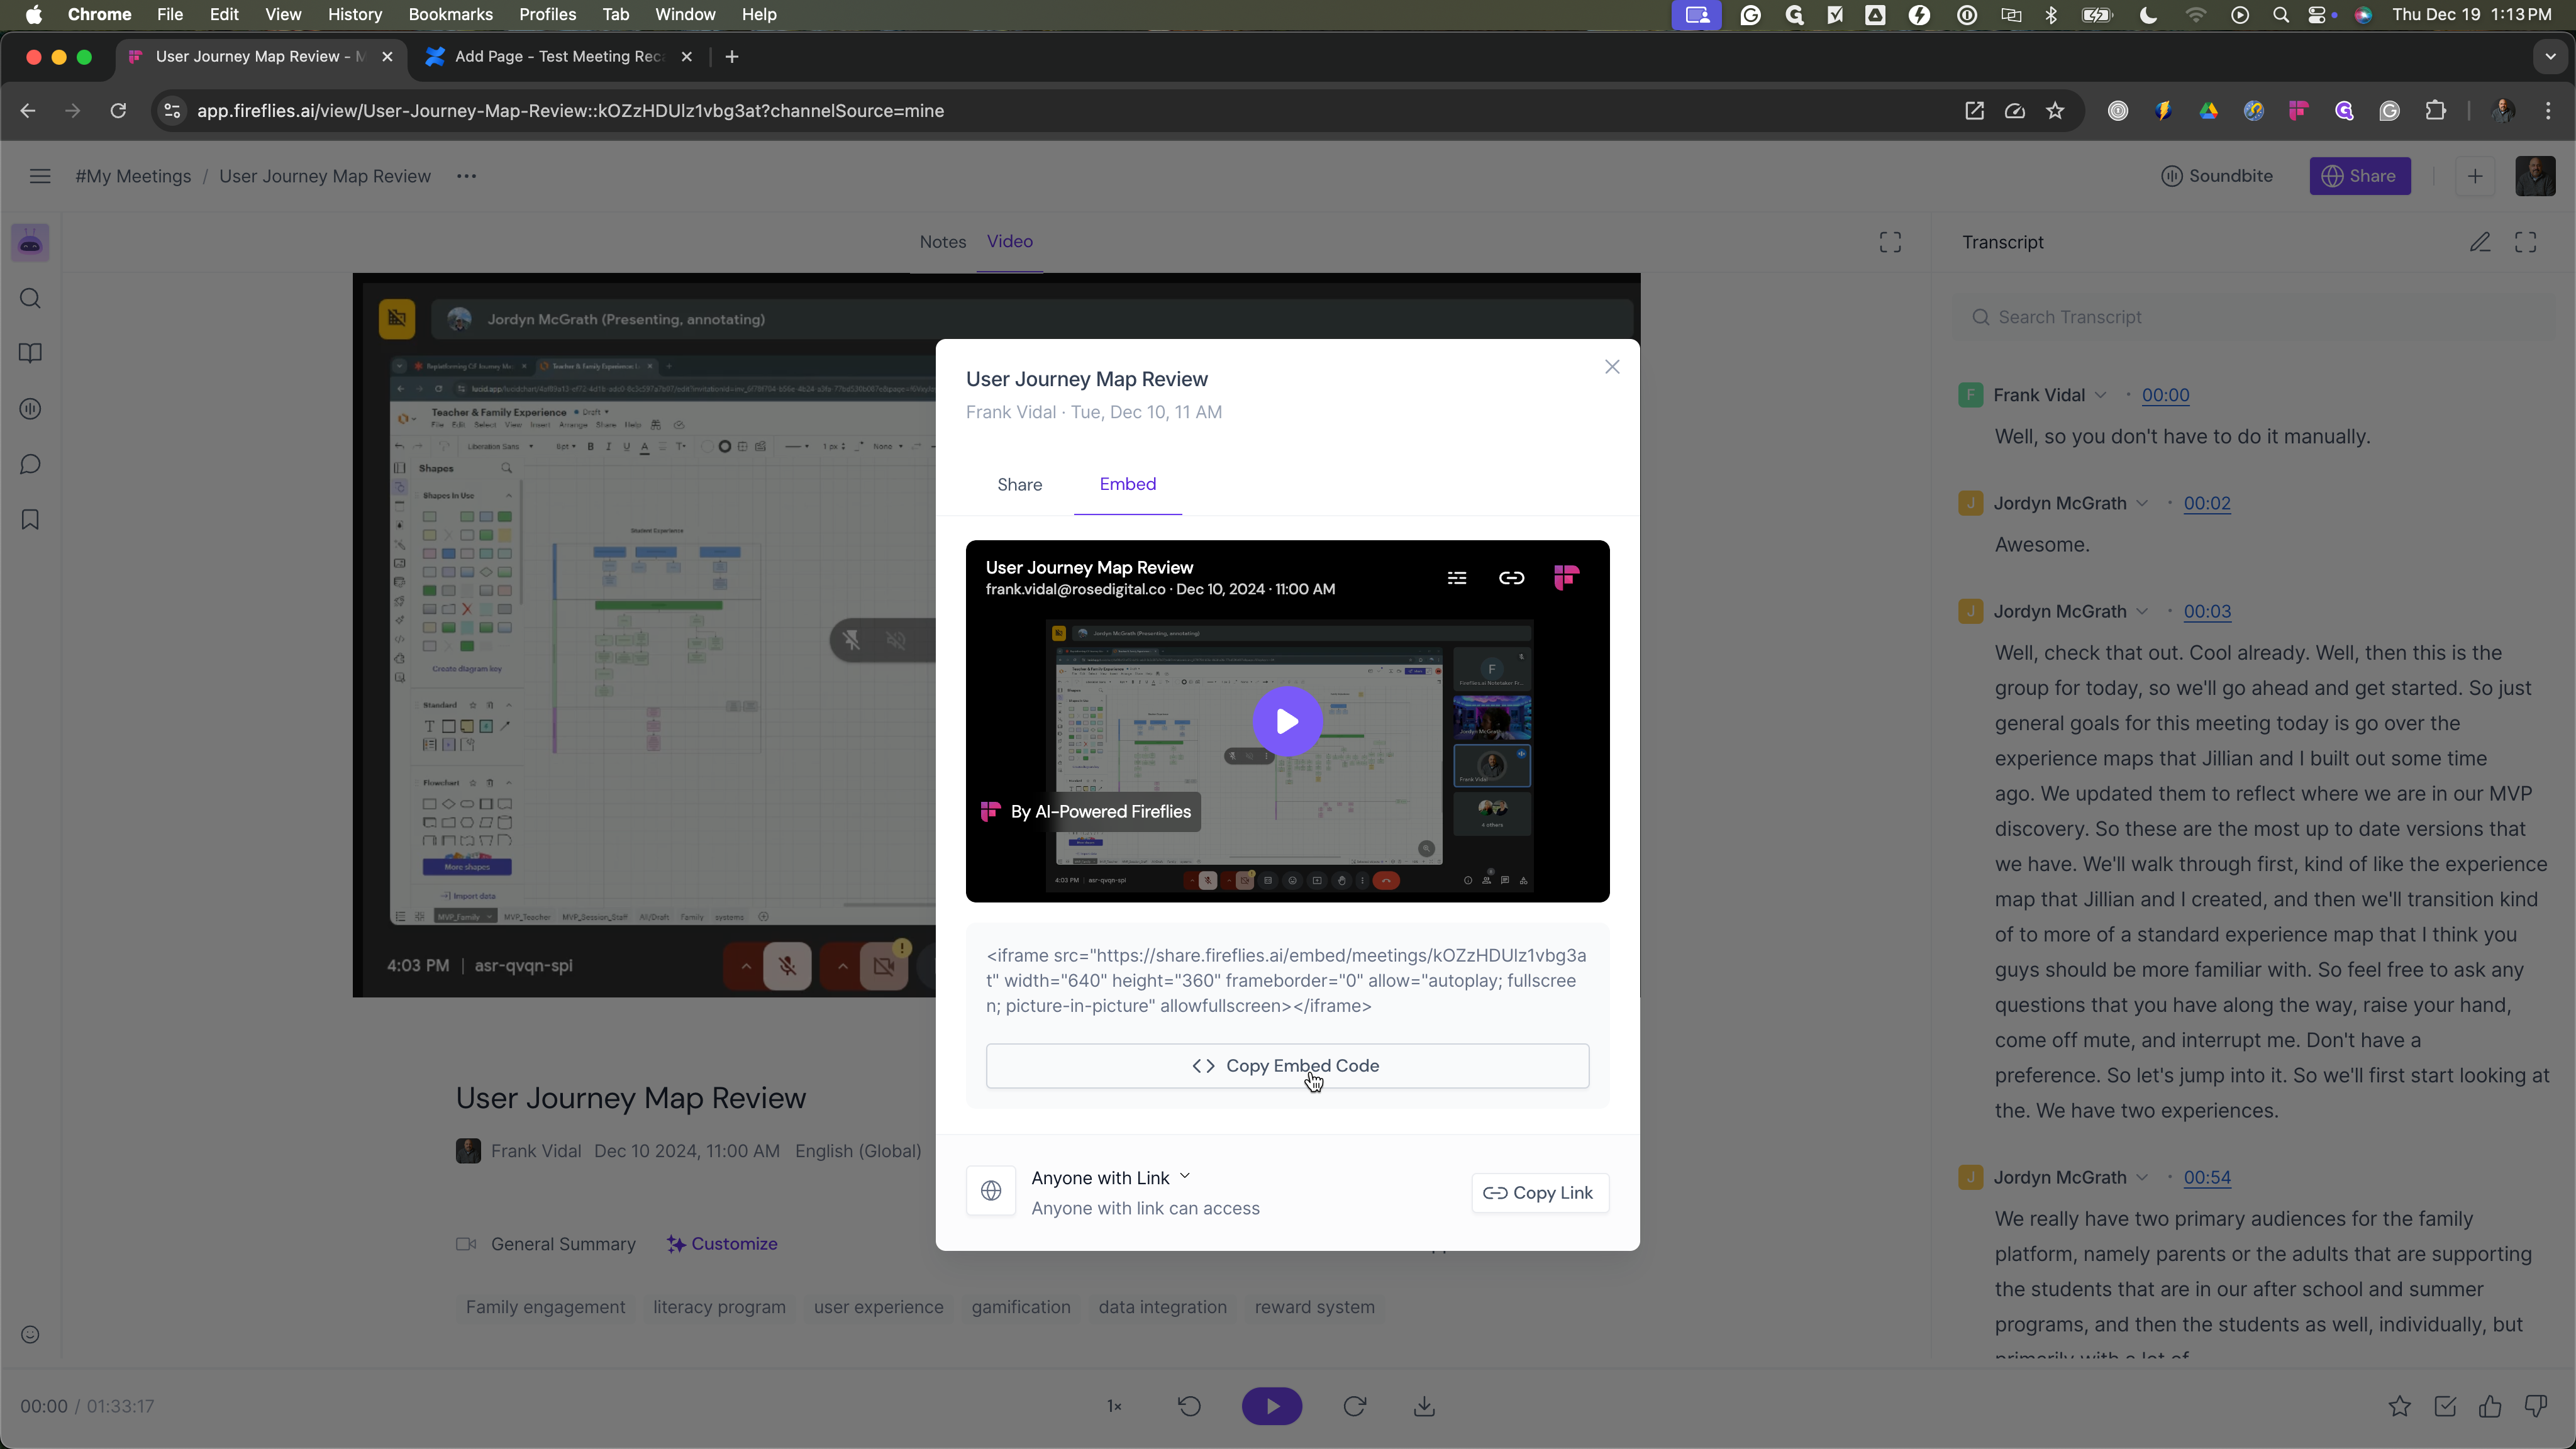Click the smiley feedback icon in sidebar
The width and height of the screenshot is (2576, 1449).
(x=30, y=1335)
